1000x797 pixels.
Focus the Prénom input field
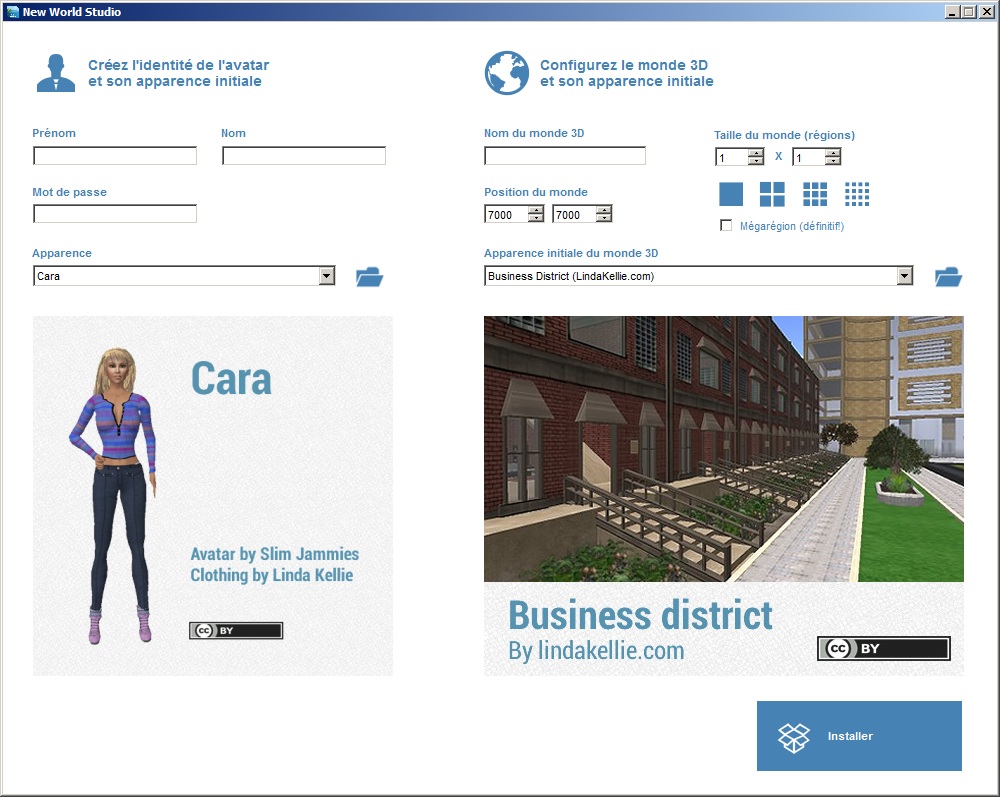click(x=115, y=156)
